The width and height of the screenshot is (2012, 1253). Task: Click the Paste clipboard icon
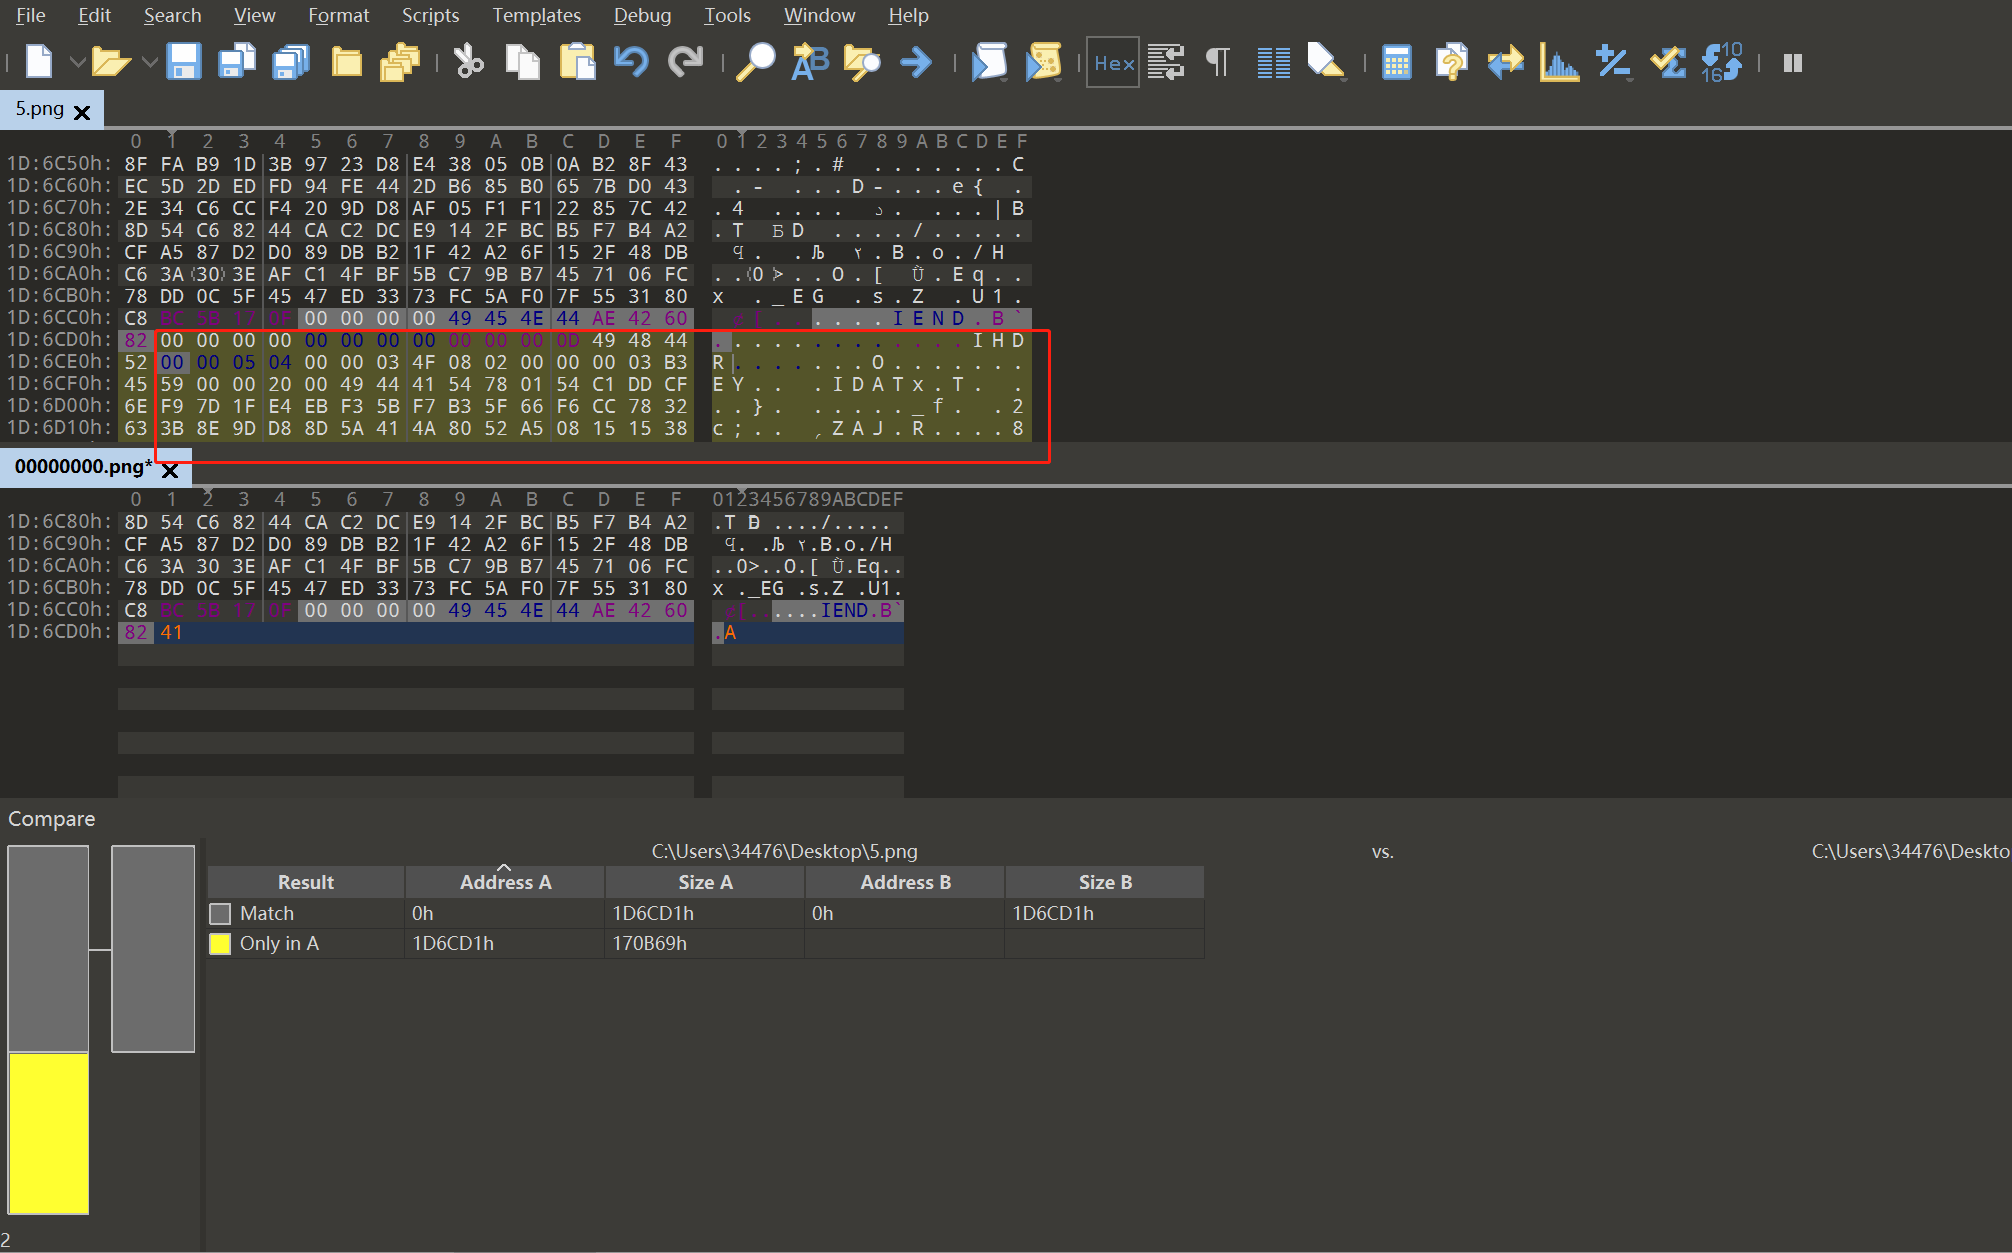point(577,62)
